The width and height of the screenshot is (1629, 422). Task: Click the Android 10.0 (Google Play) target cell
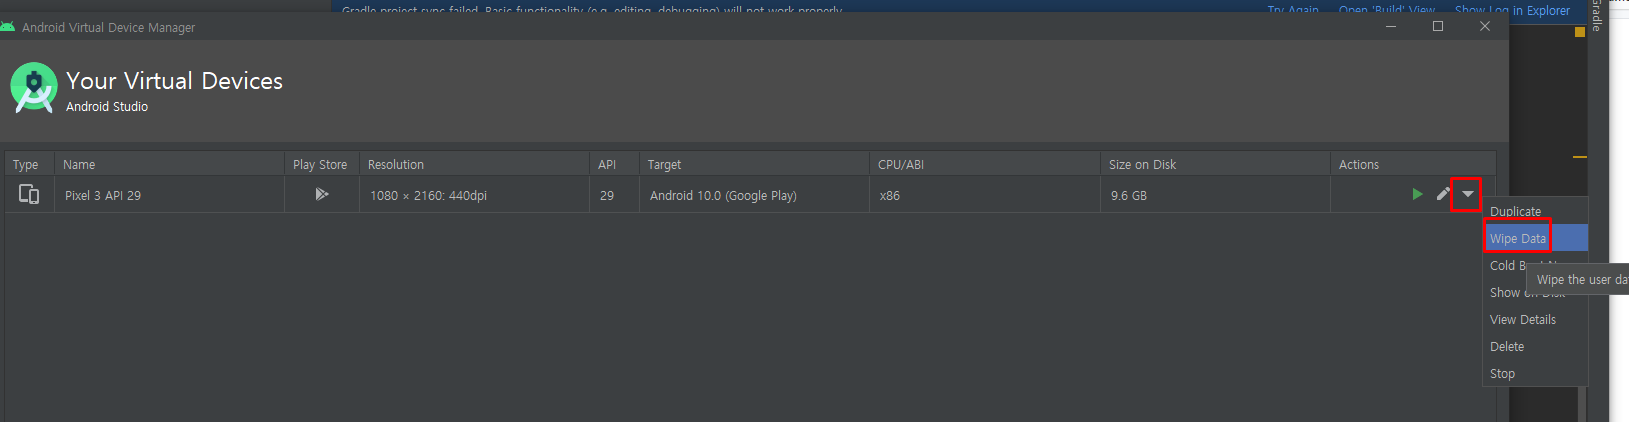coord(754,195)
